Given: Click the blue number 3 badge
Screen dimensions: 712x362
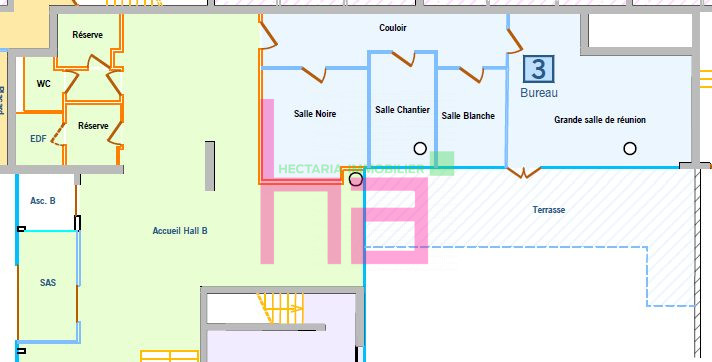Looking at the screenshot, I should pyautogui.click(x=539, y=69).
